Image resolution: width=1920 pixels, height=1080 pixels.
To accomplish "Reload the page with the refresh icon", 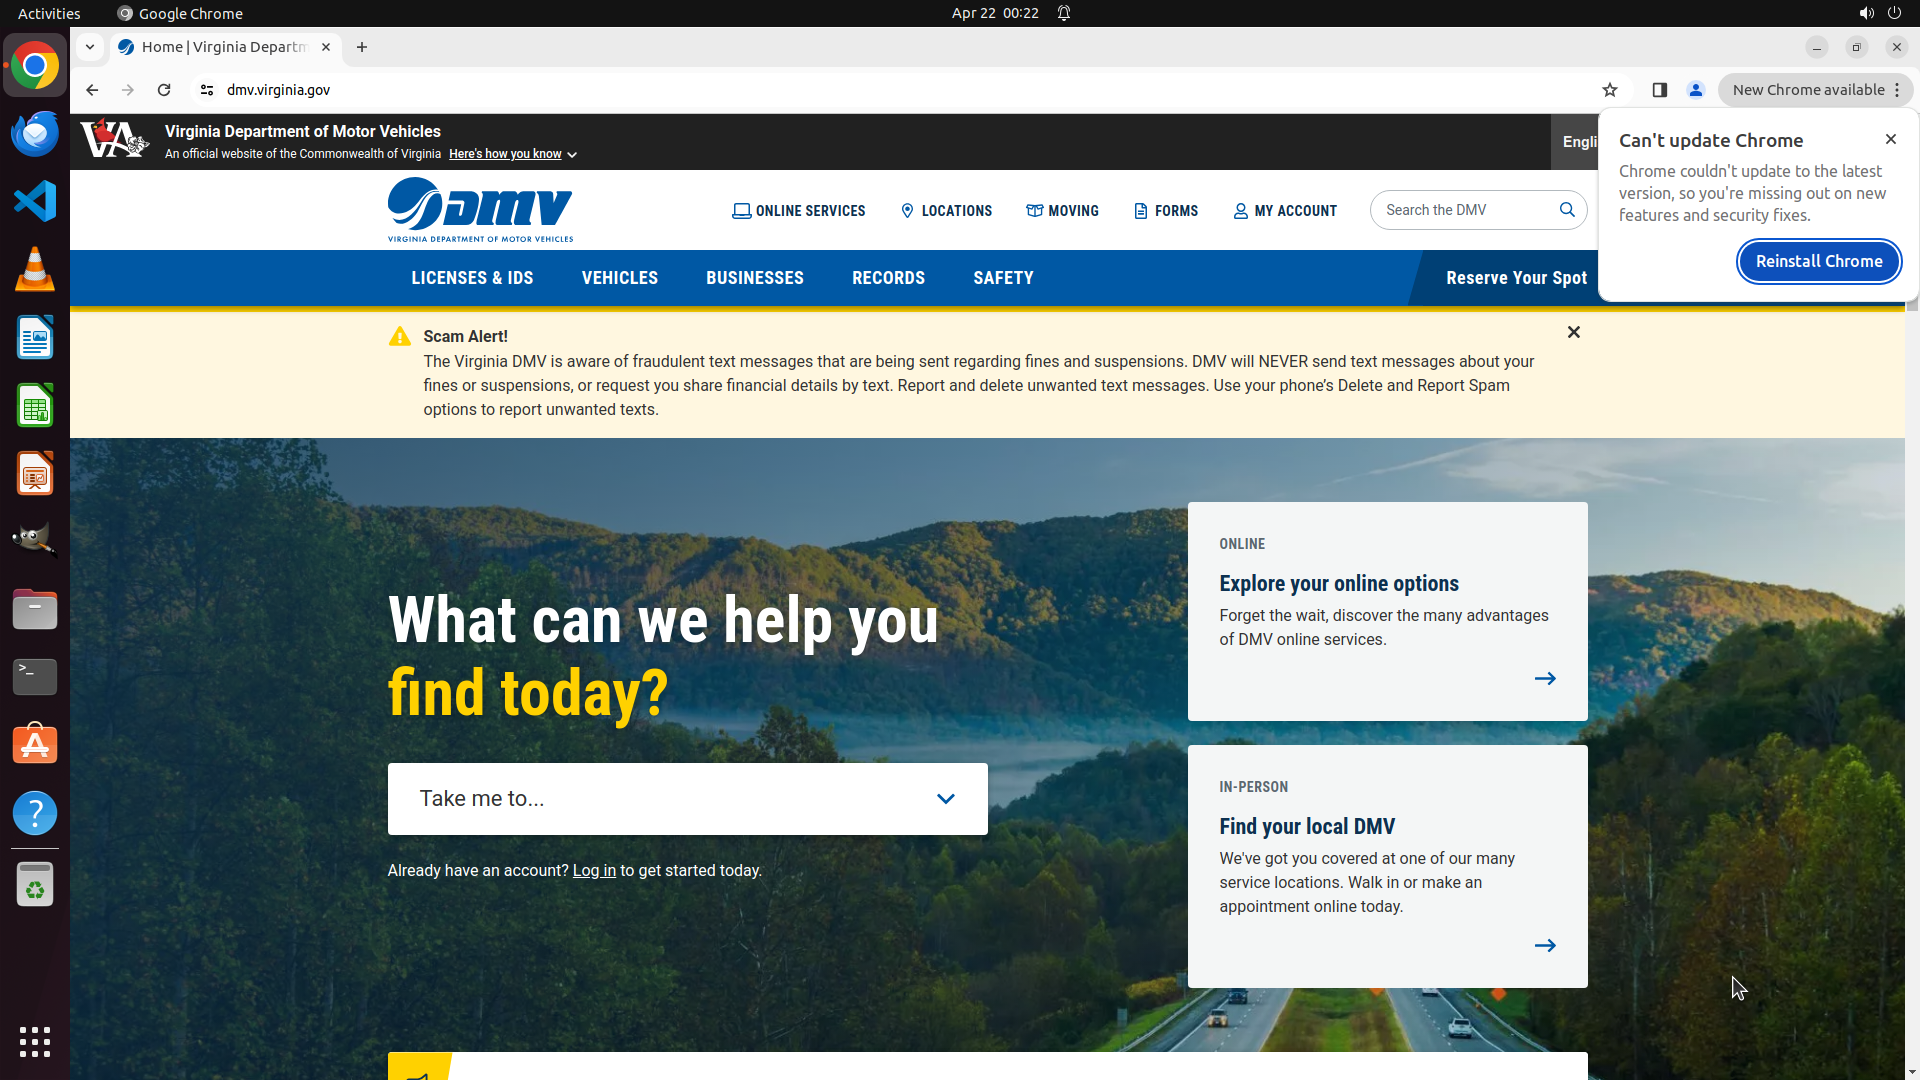I will coord(164,90).
